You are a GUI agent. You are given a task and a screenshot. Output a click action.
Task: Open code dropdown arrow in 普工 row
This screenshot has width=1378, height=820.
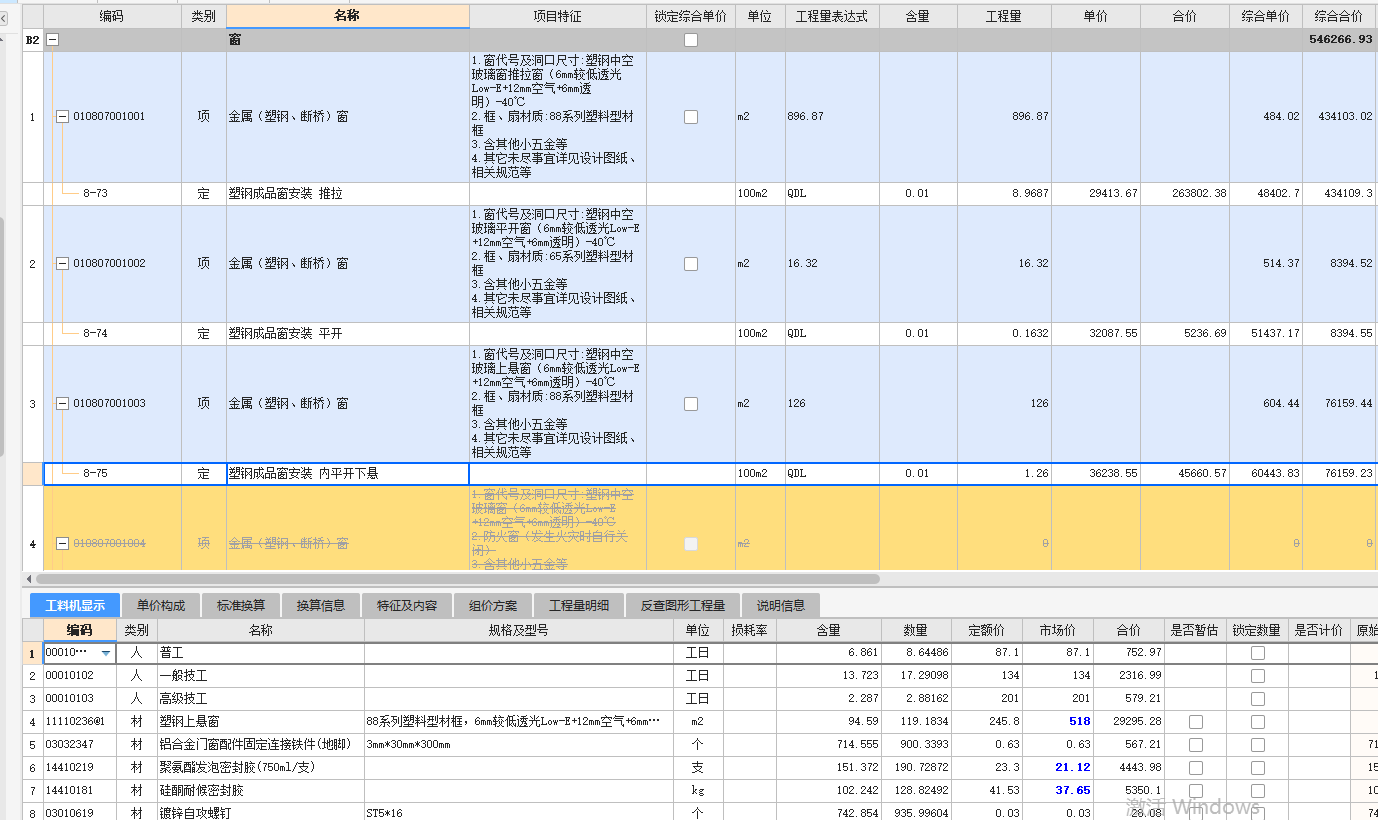coord(106,653)
